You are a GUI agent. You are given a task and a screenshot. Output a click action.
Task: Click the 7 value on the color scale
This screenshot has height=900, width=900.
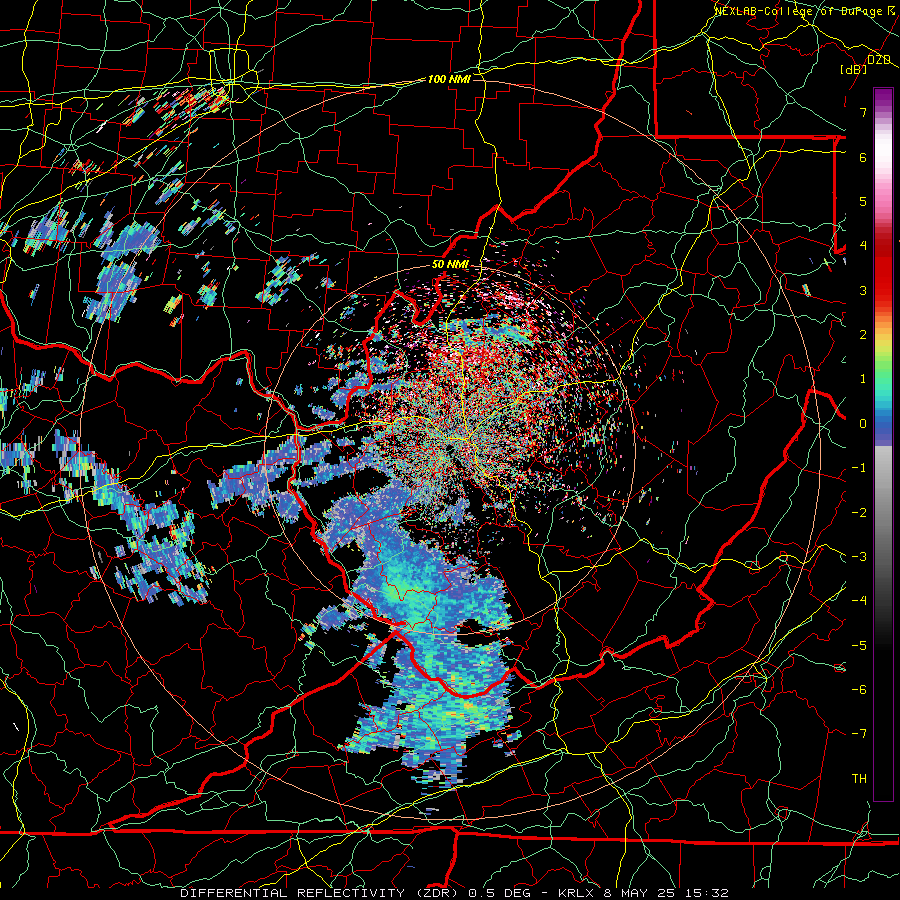[863, 112]
